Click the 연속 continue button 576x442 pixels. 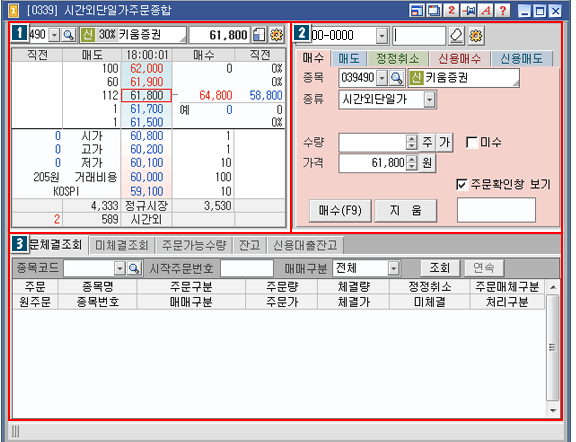pos(484,268)
